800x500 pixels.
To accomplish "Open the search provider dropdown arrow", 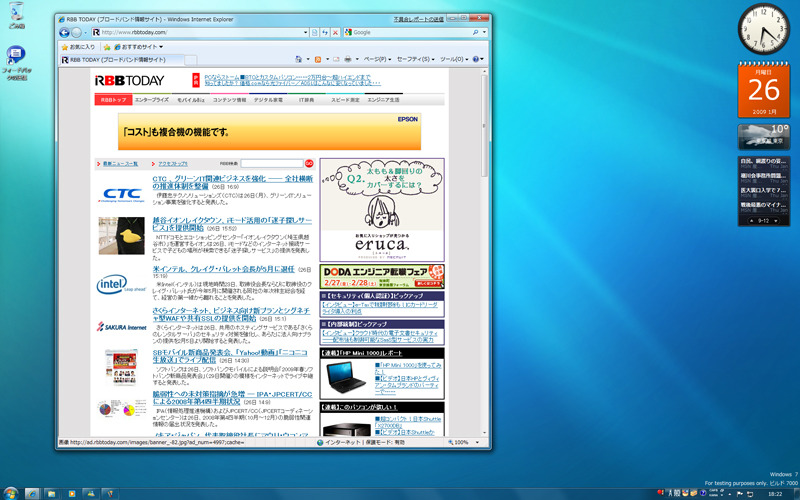I will (484, 32).
